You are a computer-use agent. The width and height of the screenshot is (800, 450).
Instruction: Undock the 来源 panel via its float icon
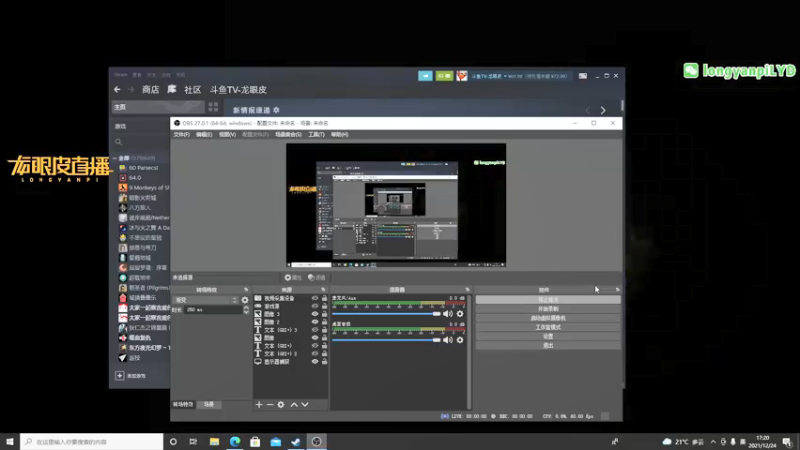(323, 290)
